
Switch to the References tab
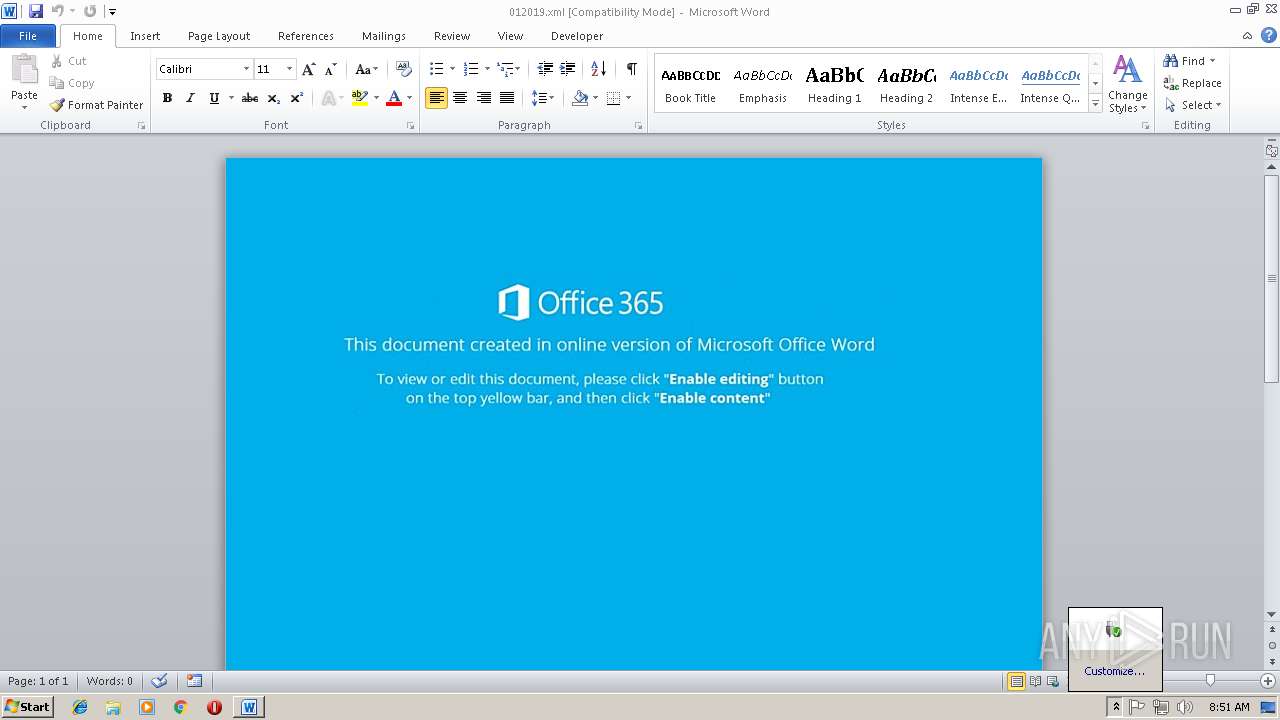point(306,36)
